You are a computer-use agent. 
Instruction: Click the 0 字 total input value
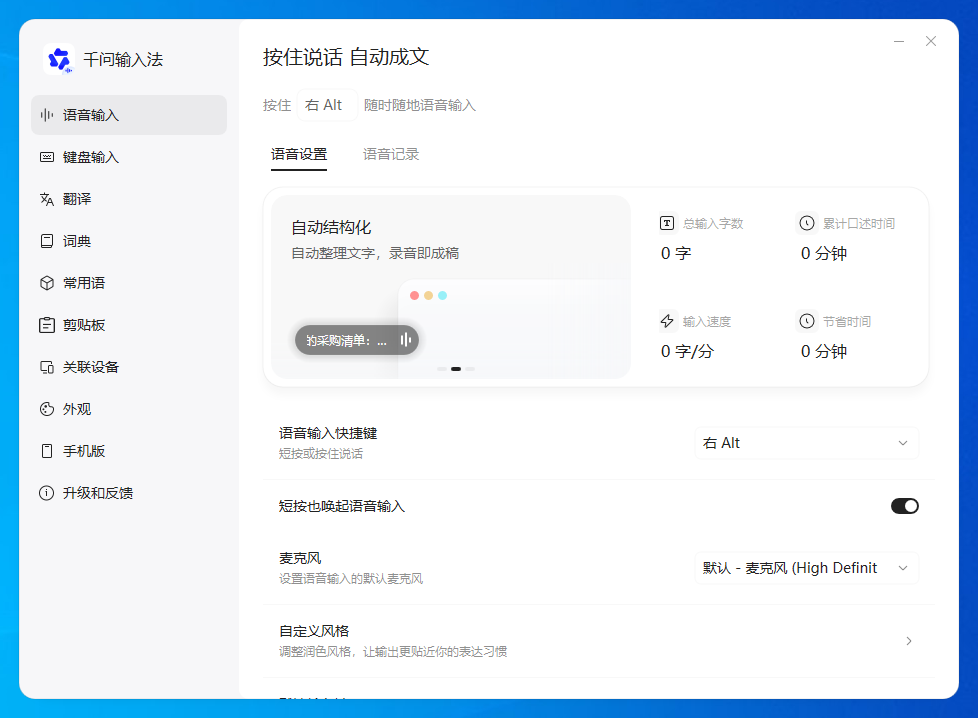tap(676, 253)
